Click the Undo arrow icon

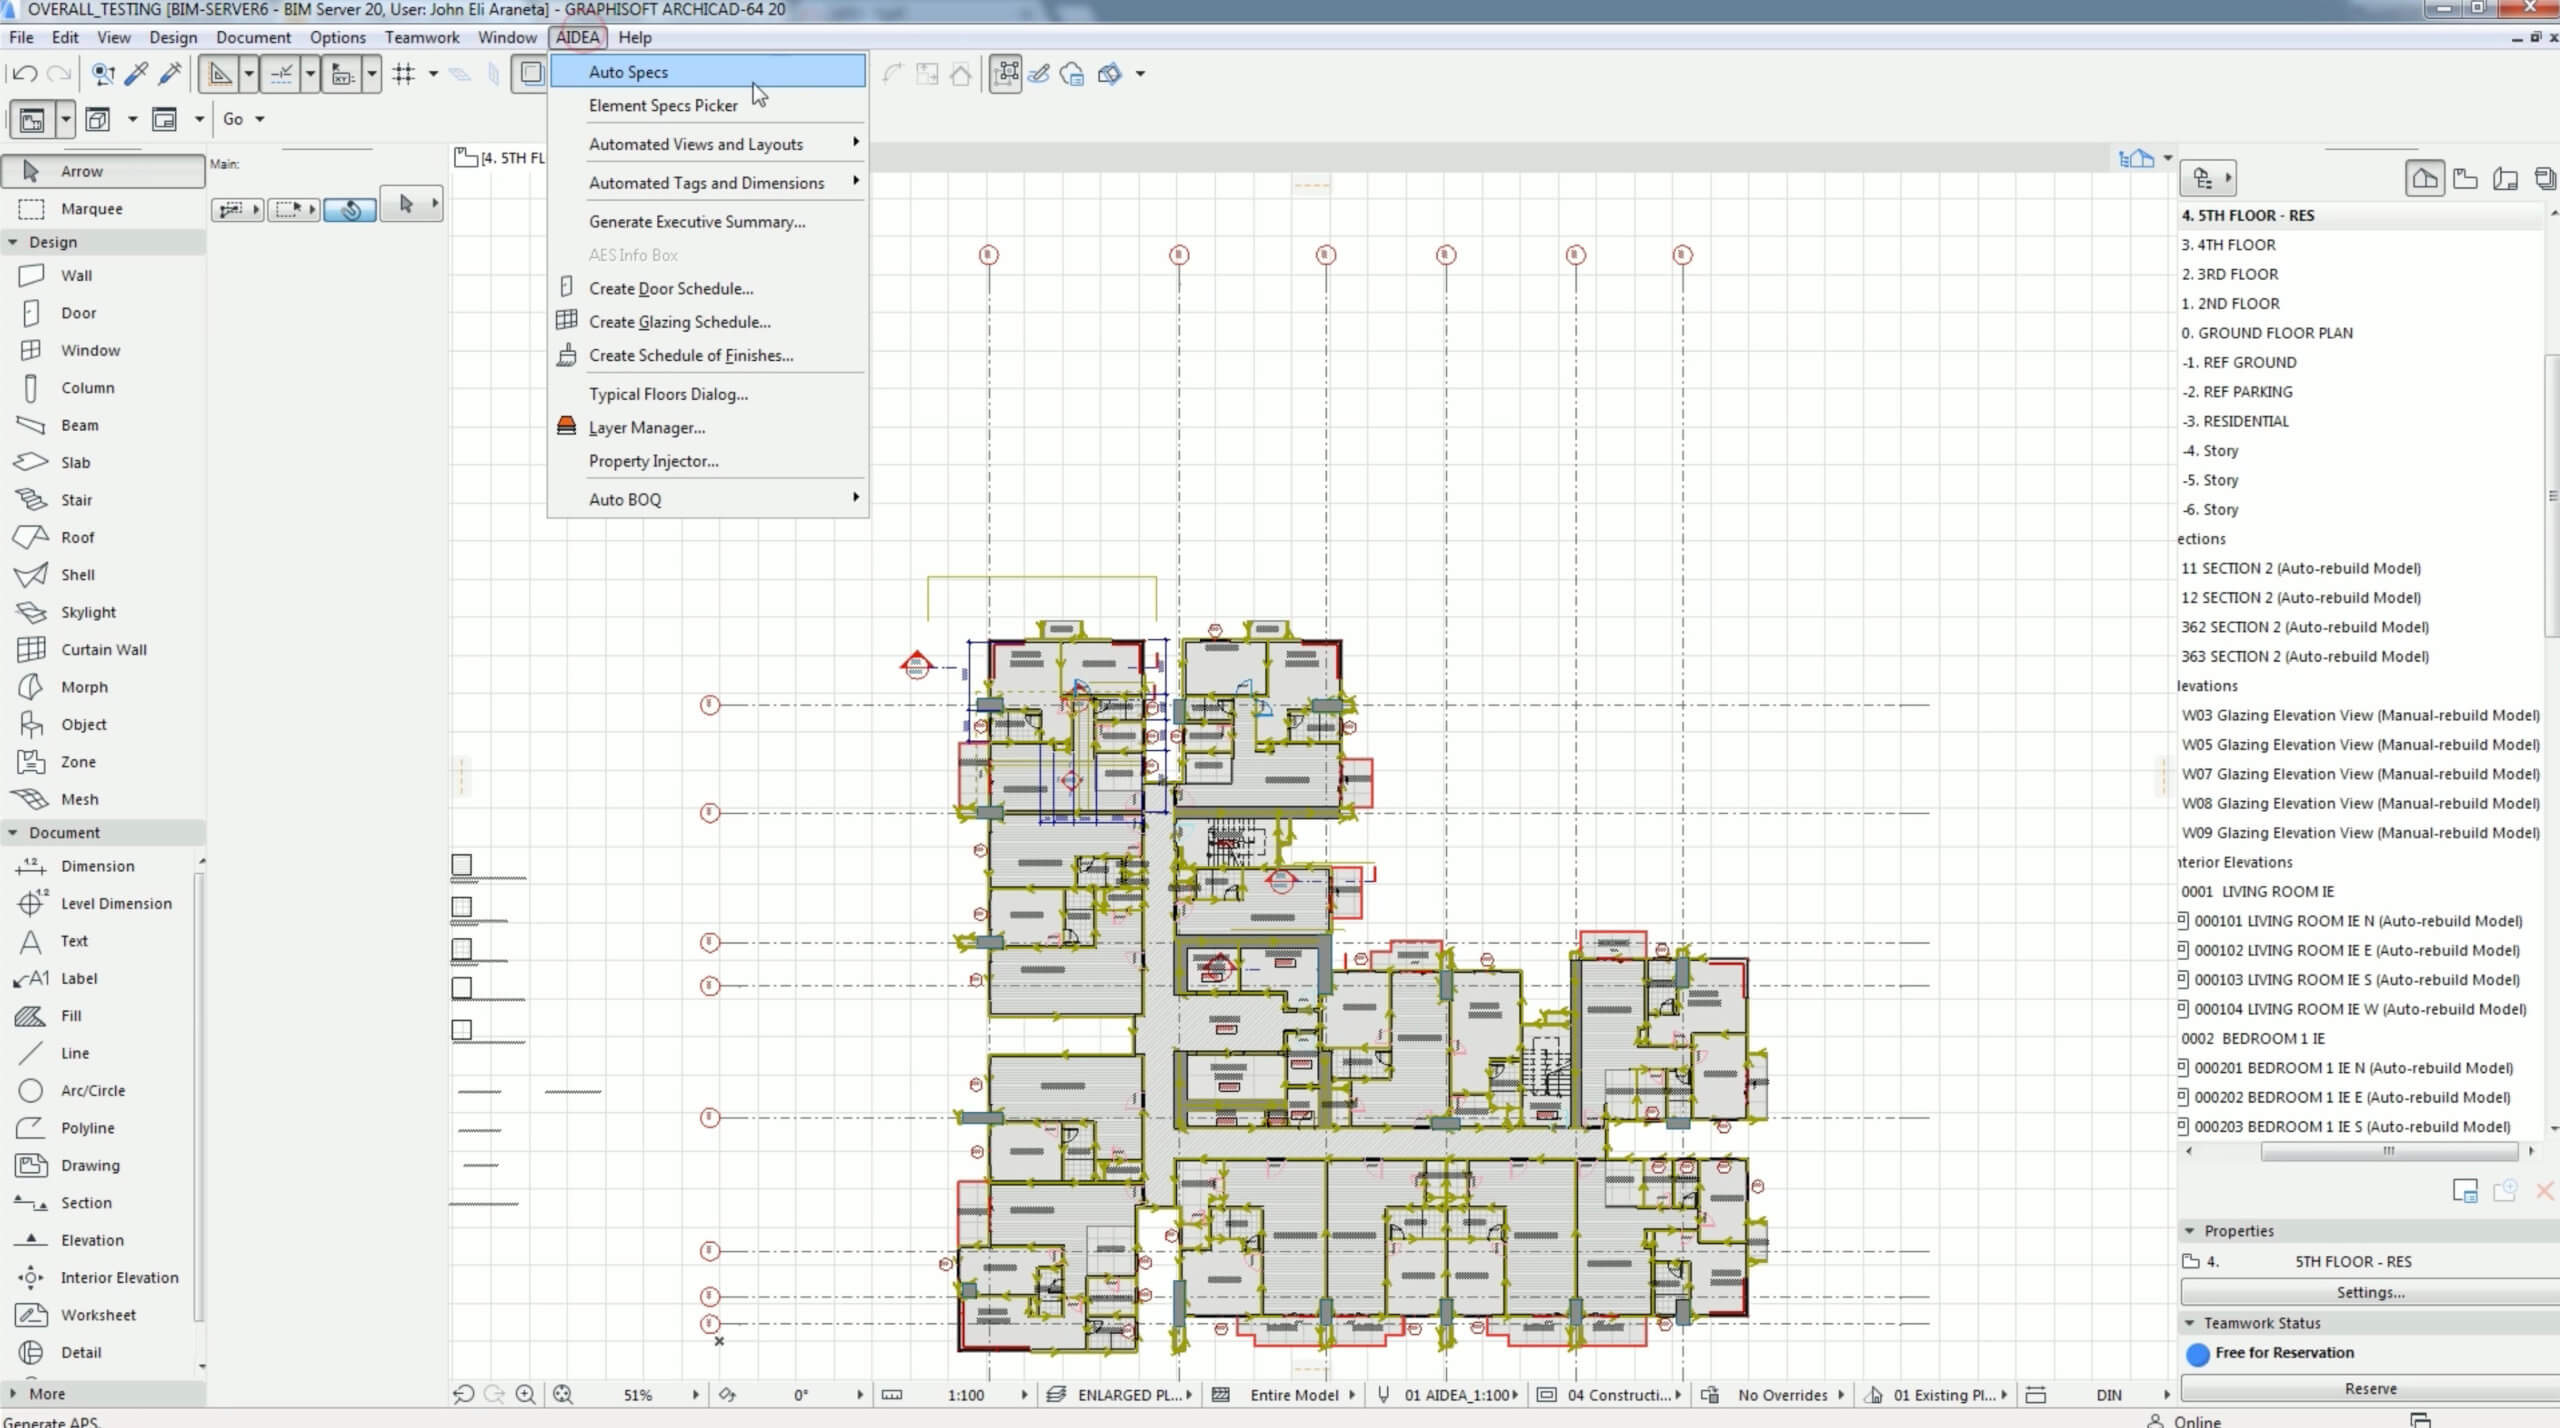[25, 73]
